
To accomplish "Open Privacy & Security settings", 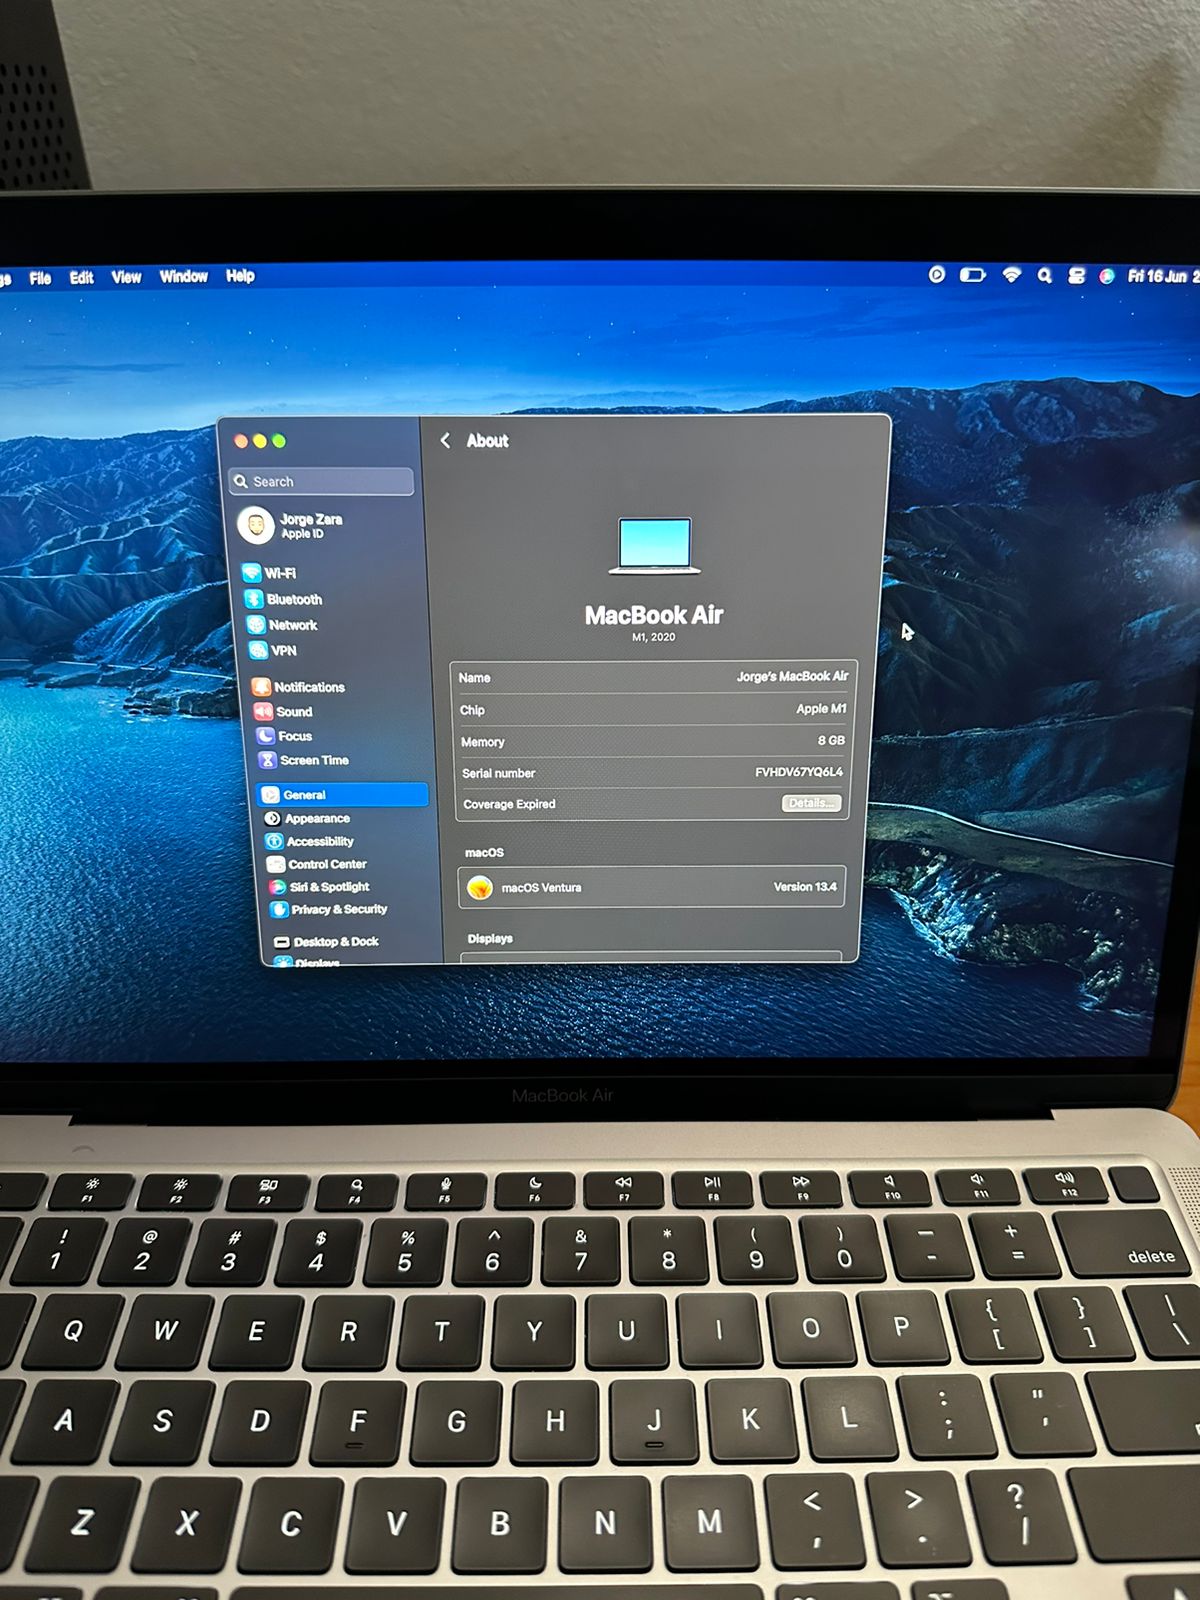I will click(x=330, y=910).
